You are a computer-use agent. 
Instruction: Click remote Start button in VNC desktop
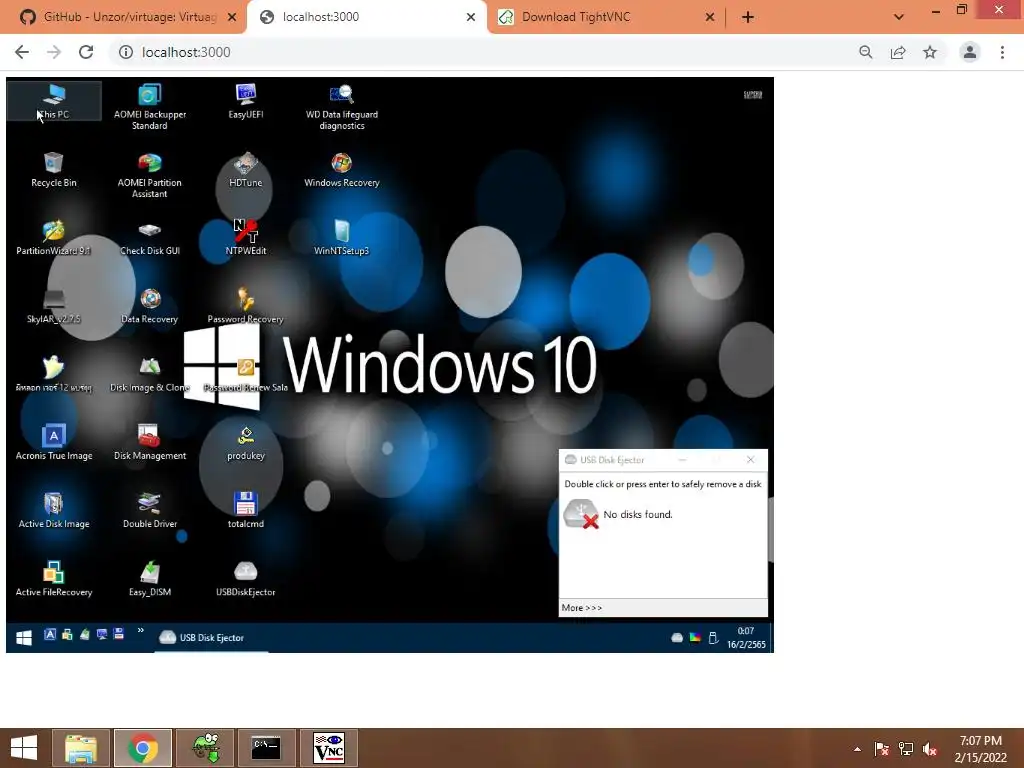[x=24, y=638]
